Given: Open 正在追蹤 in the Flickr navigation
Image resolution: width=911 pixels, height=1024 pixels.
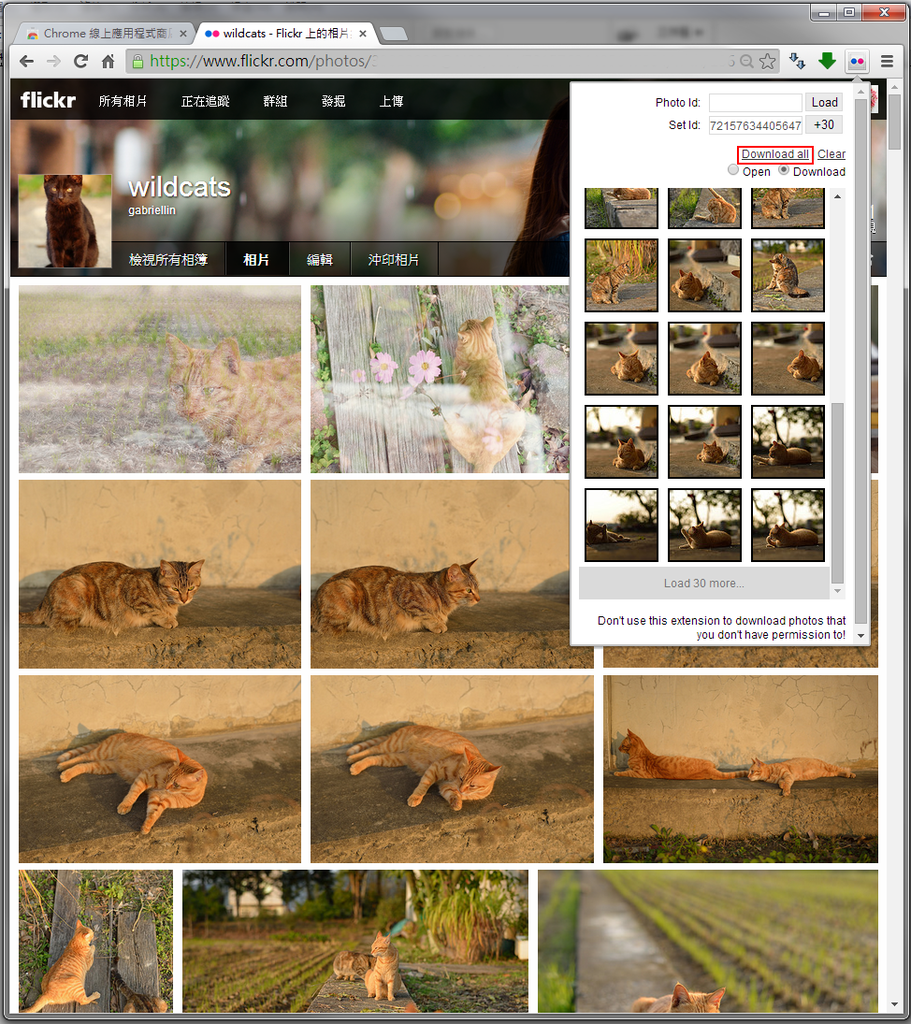Looking at the screenshot, I should click(205, 101).
